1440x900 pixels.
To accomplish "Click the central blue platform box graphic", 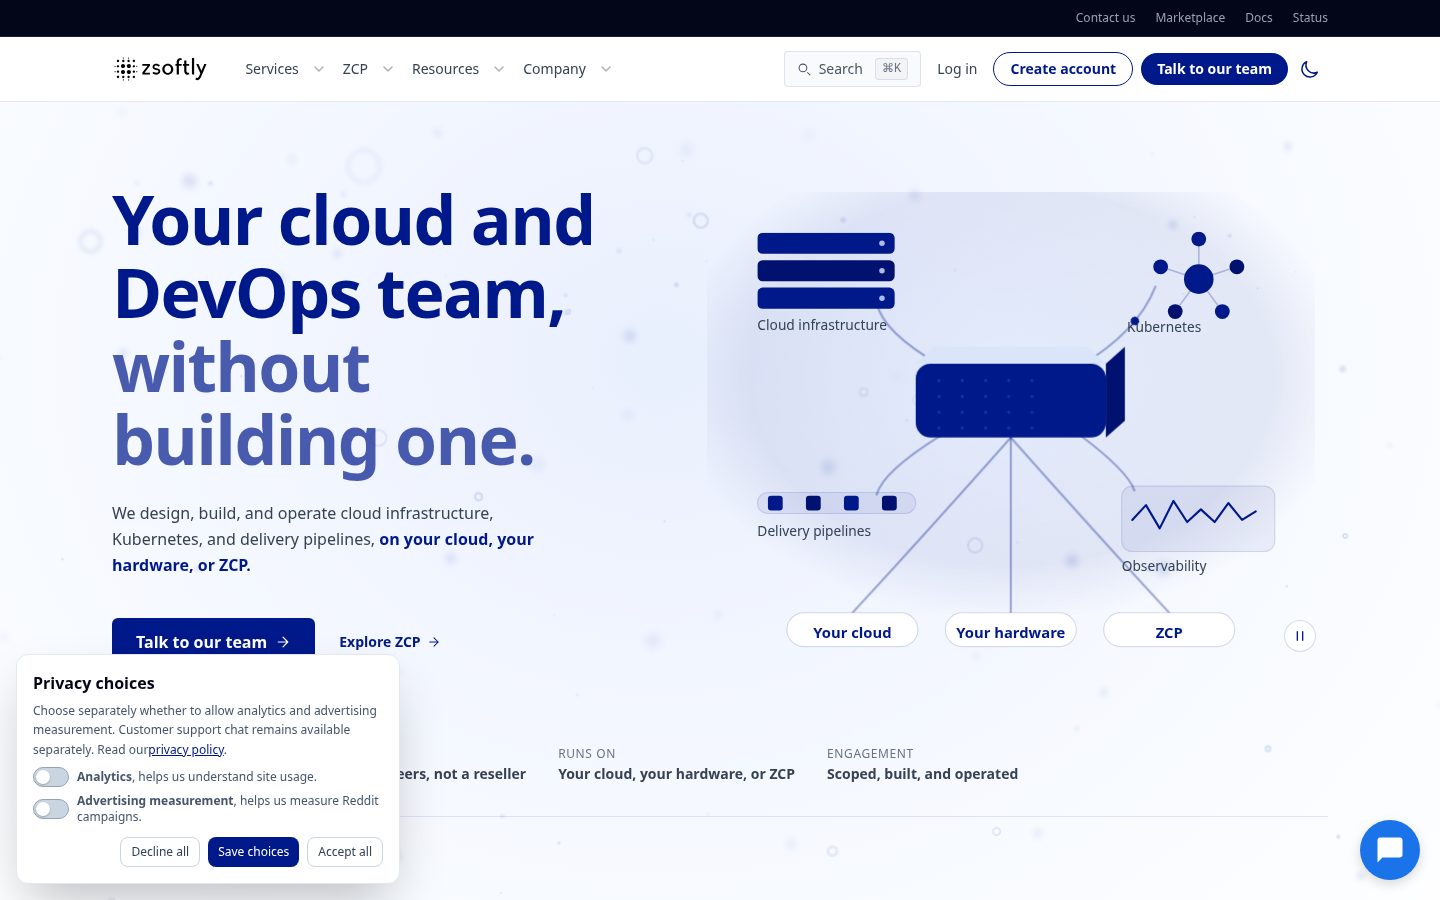I will 1020,394.
